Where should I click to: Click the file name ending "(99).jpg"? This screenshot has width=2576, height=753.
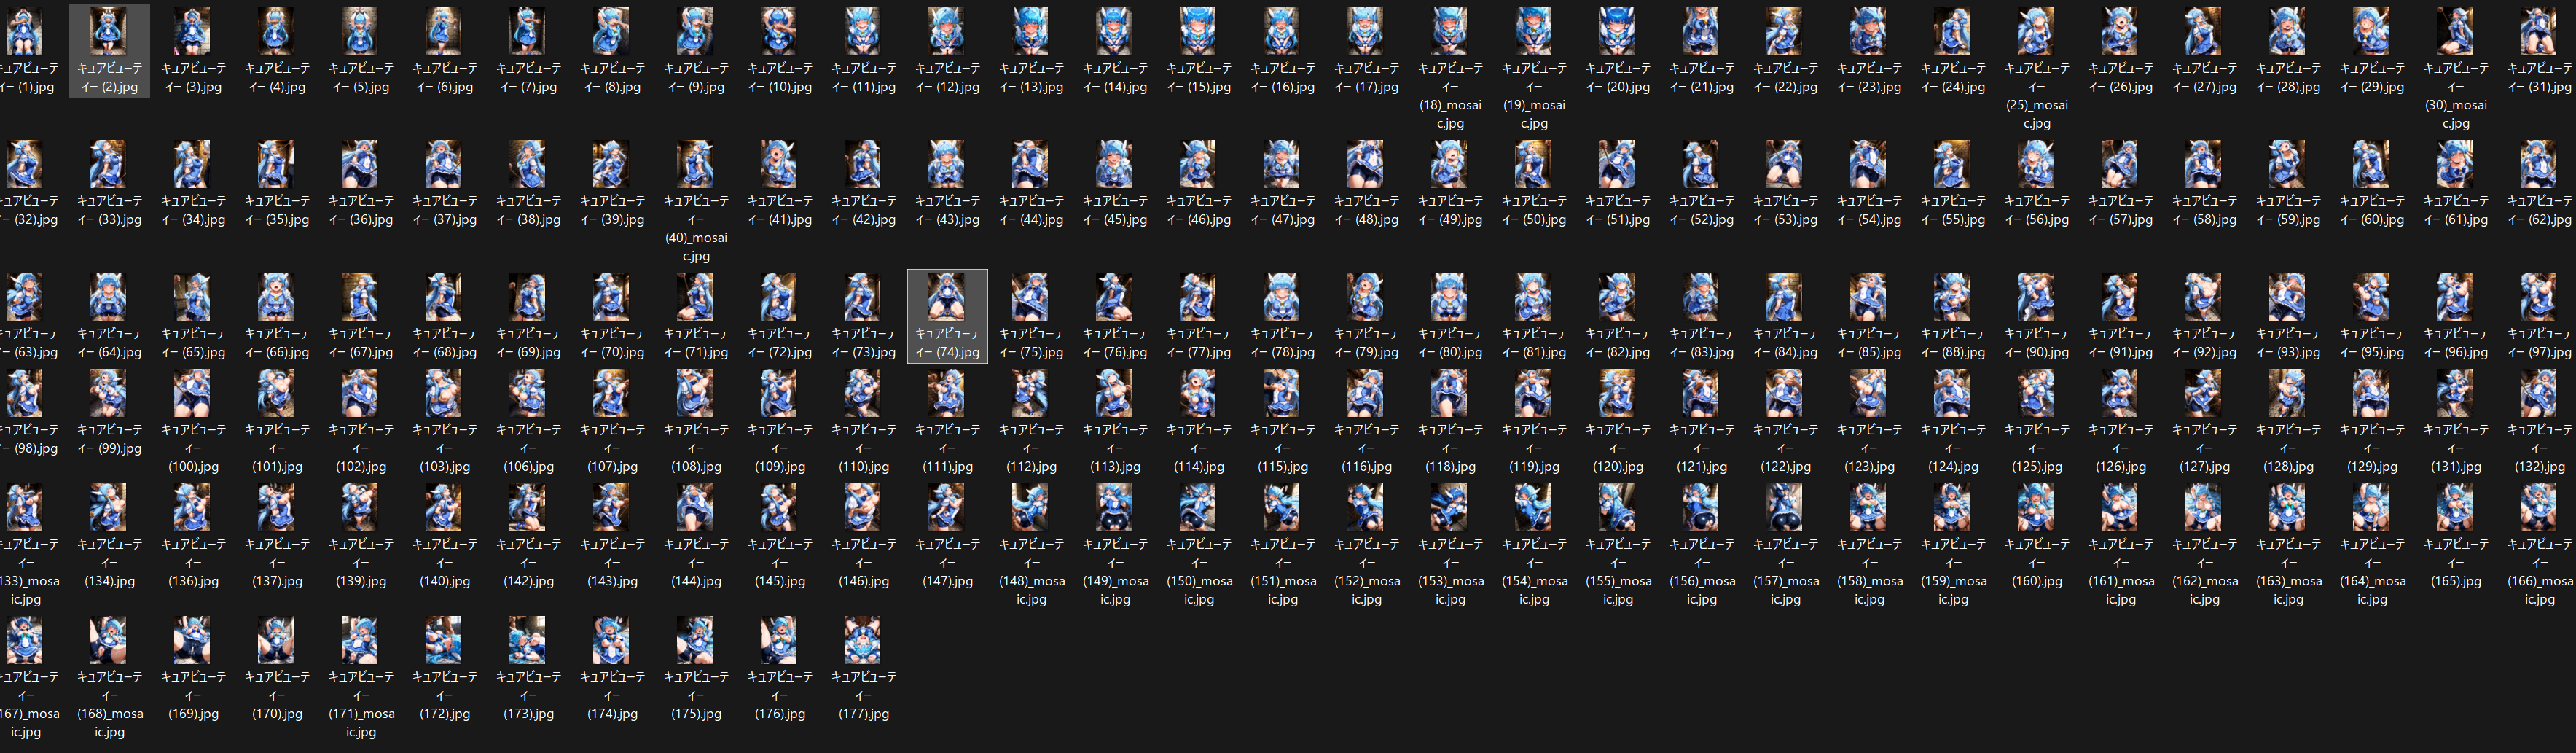[x=109, y=439]
